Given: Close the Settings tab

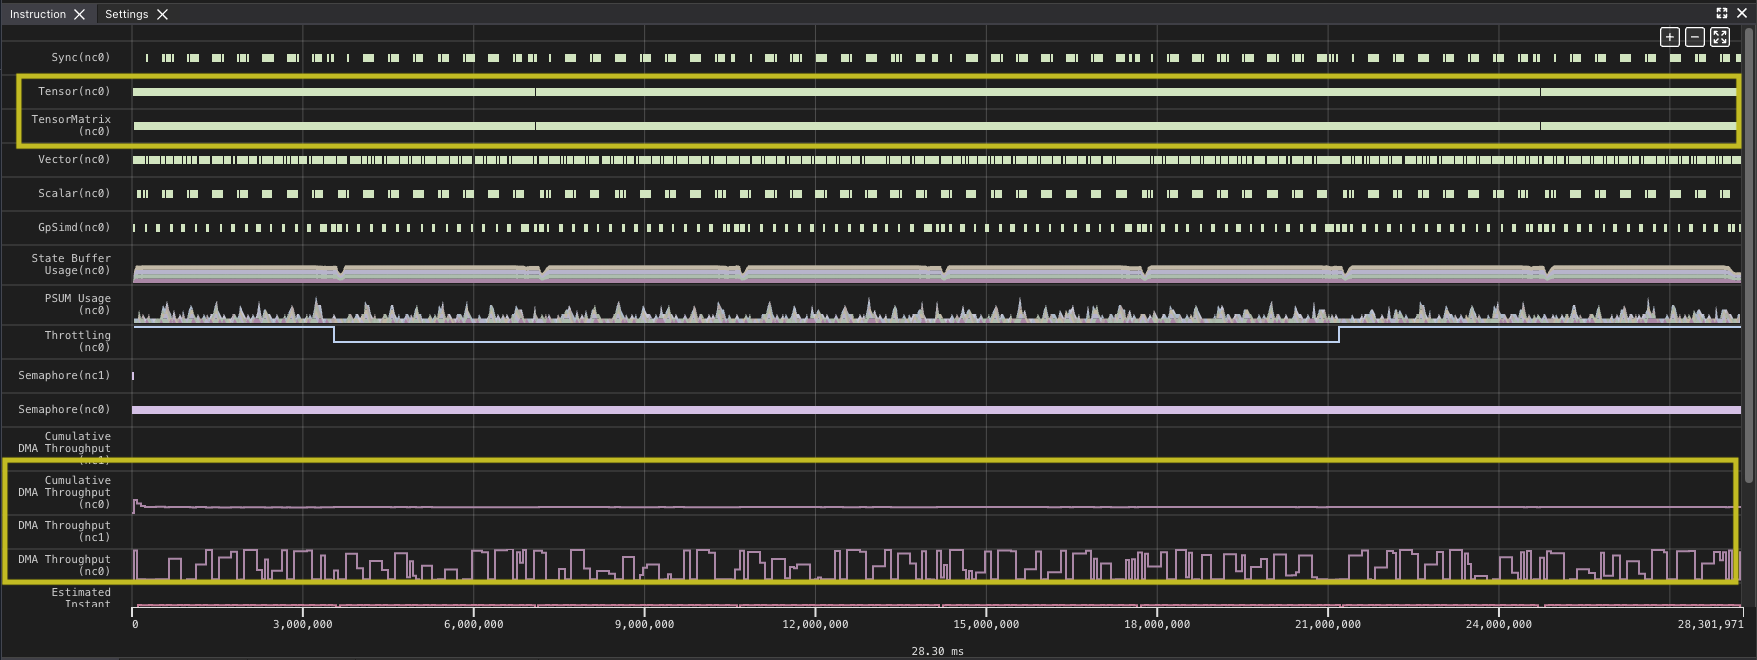Looking at the screenshot, I should [162, 14].
